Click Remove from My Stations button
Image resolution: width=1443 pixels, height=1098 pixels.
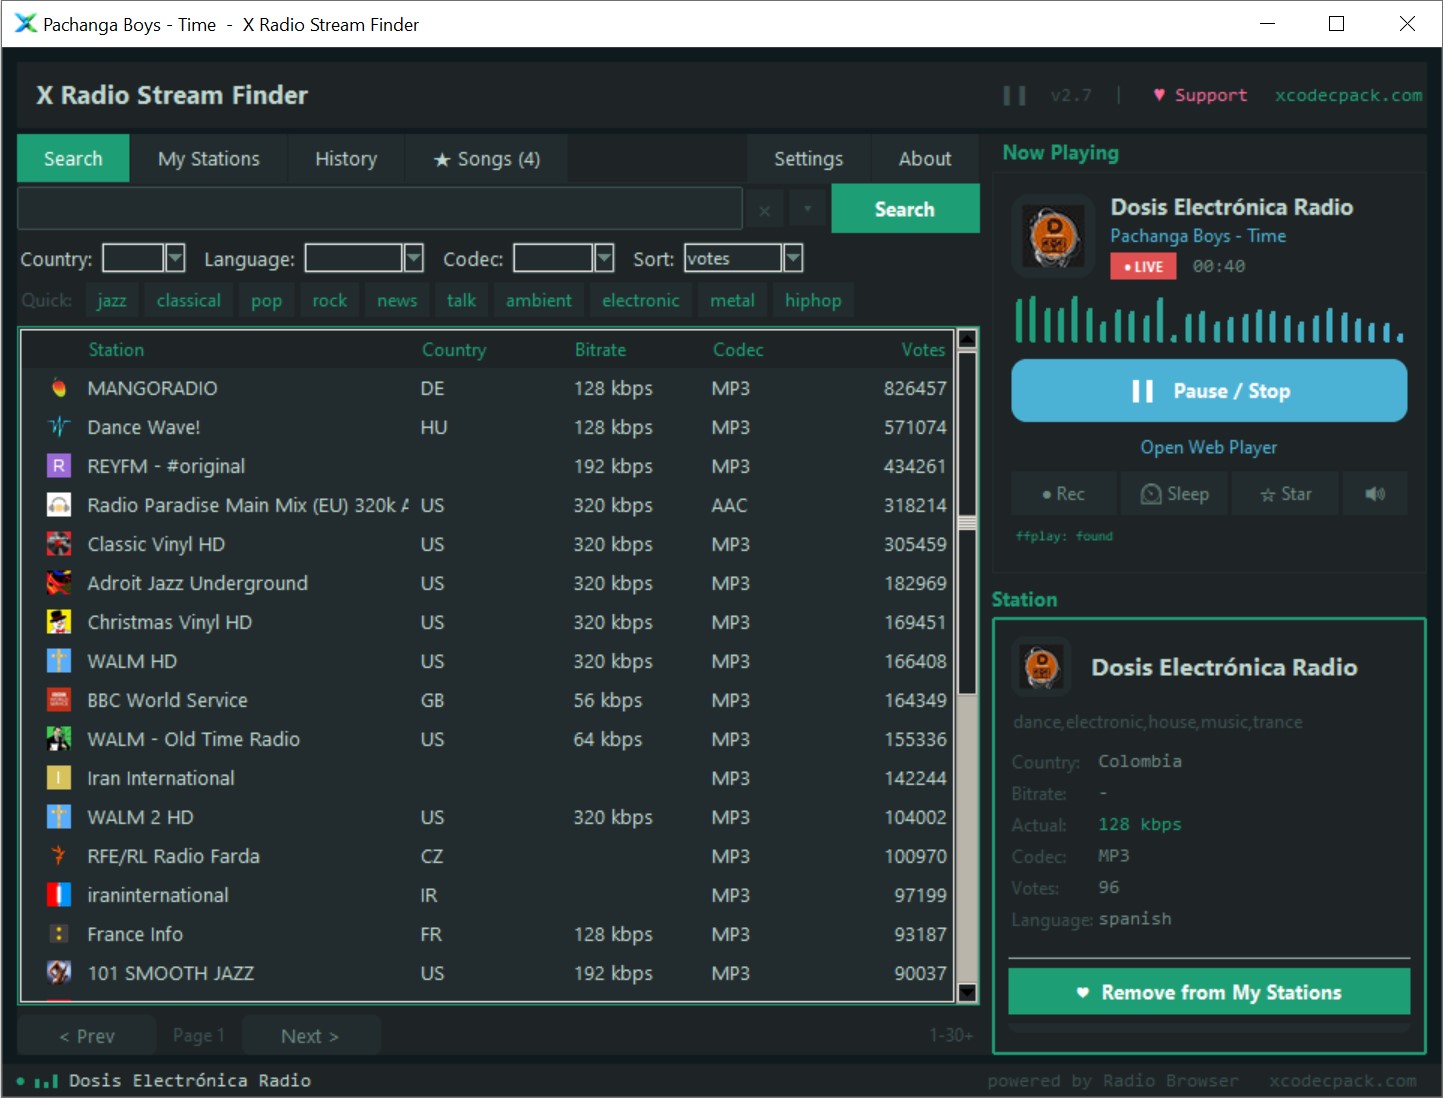(x=1209, y=992)
